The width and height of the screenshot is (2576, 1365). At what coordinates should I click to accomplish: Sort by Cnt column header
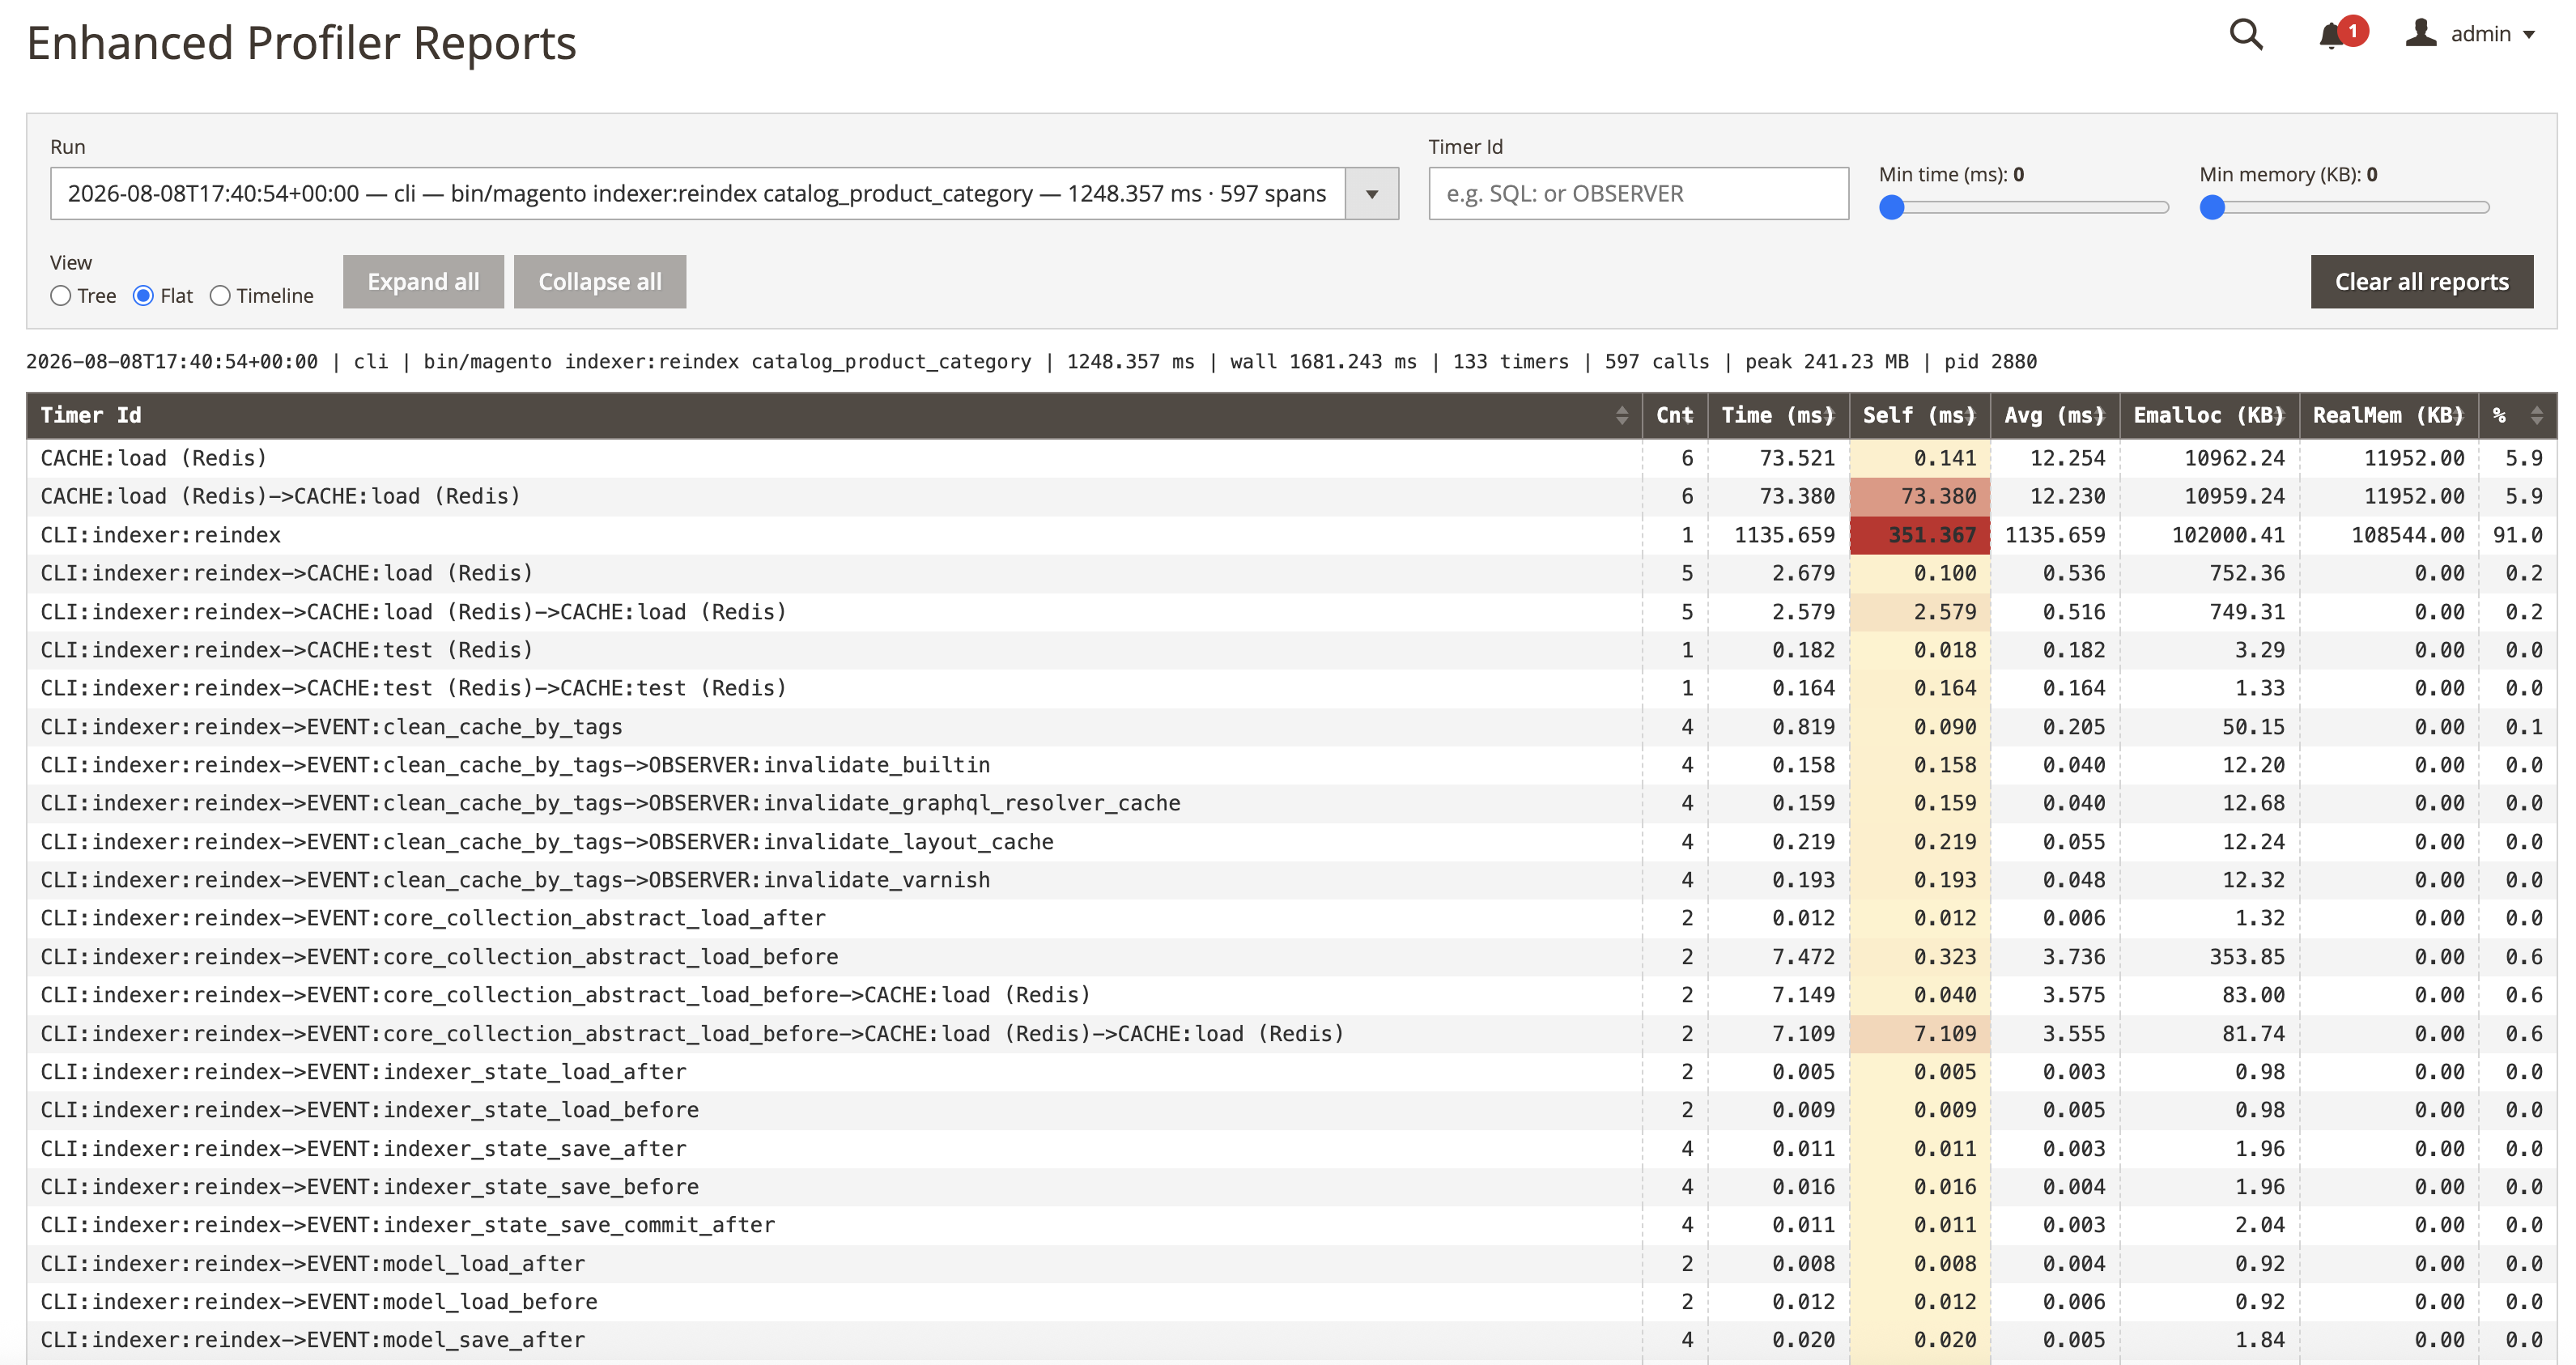pyautogui.click(x=1674, y=416)
